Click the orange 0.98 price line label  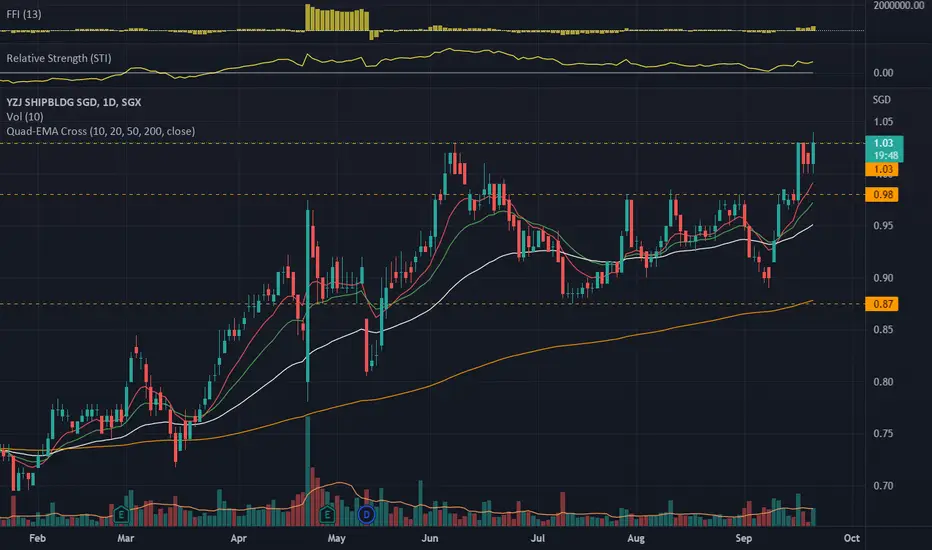(x=882, y=194)
